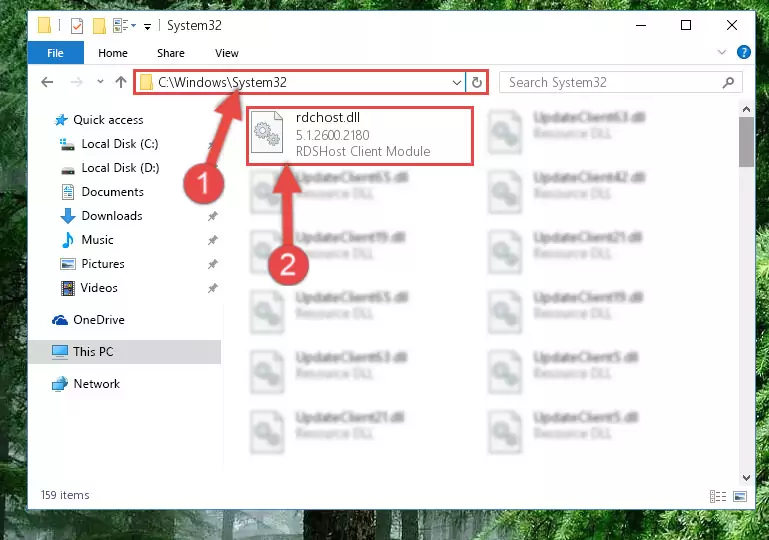
Task: Open the Share ribbon tab
Action: 171,53
